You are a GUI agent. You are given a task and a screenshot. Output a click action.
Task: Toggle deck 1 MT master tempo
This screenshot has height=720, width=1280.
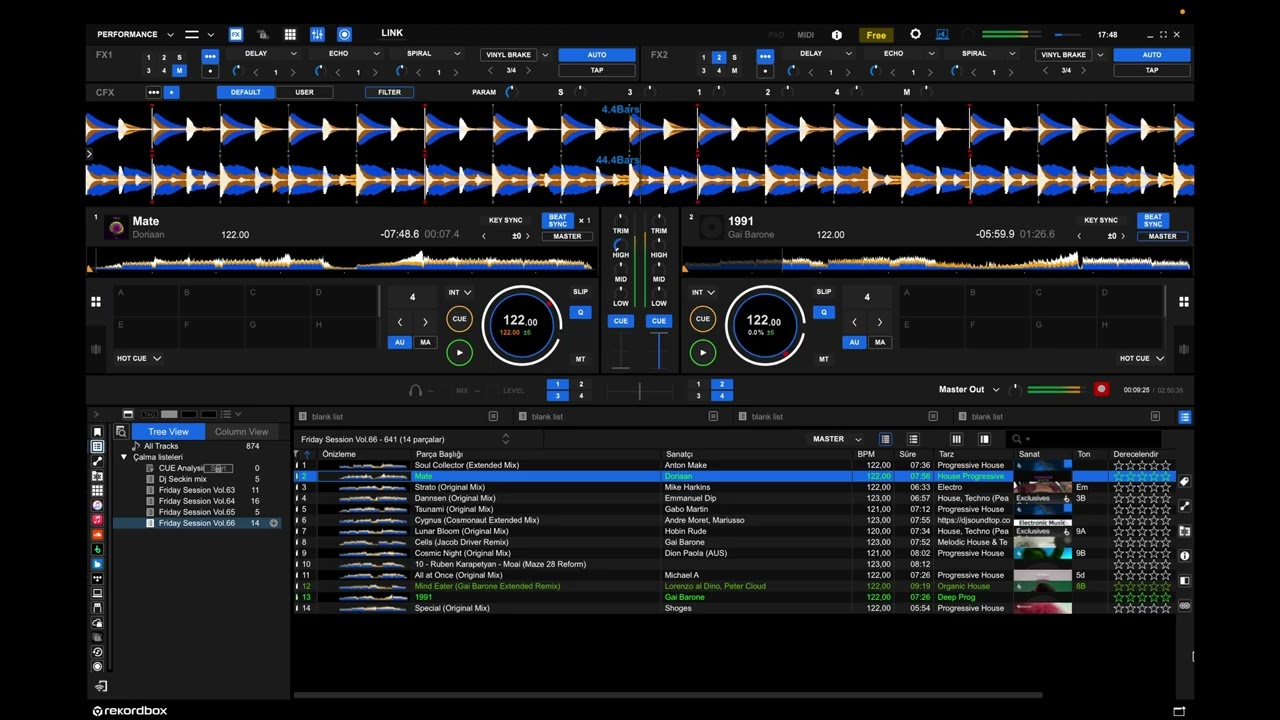(x=580, y=359)
